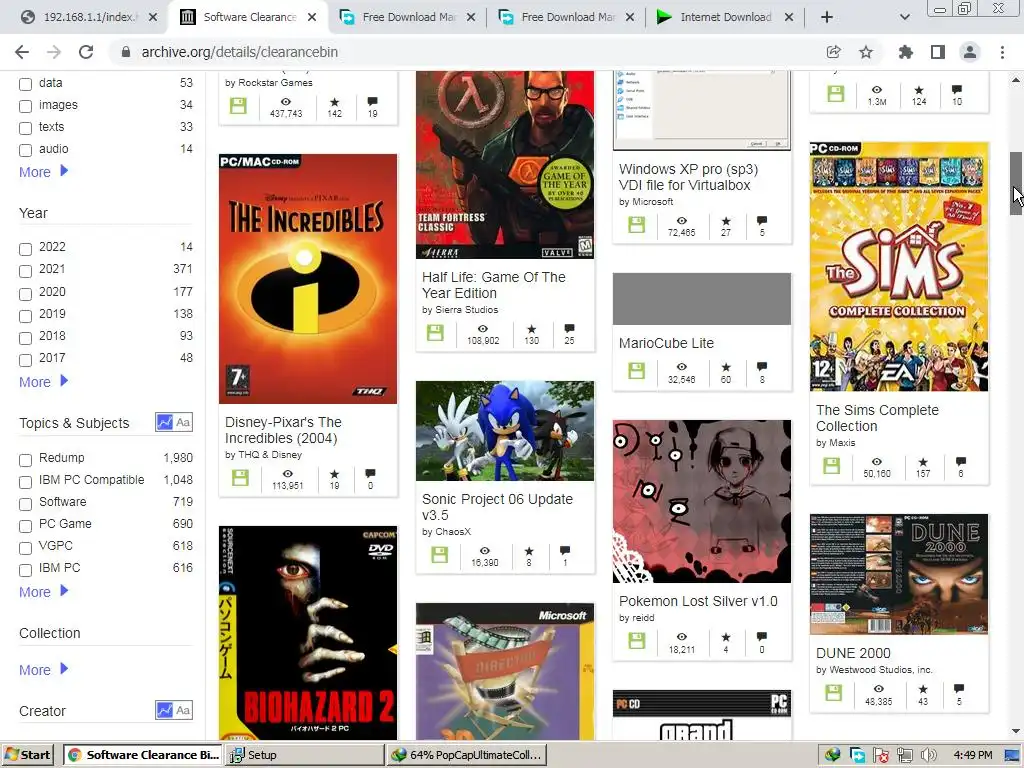1024x768 pixels.
Task: Close the Internet Download tab
Action: click(x=789, y=17)
